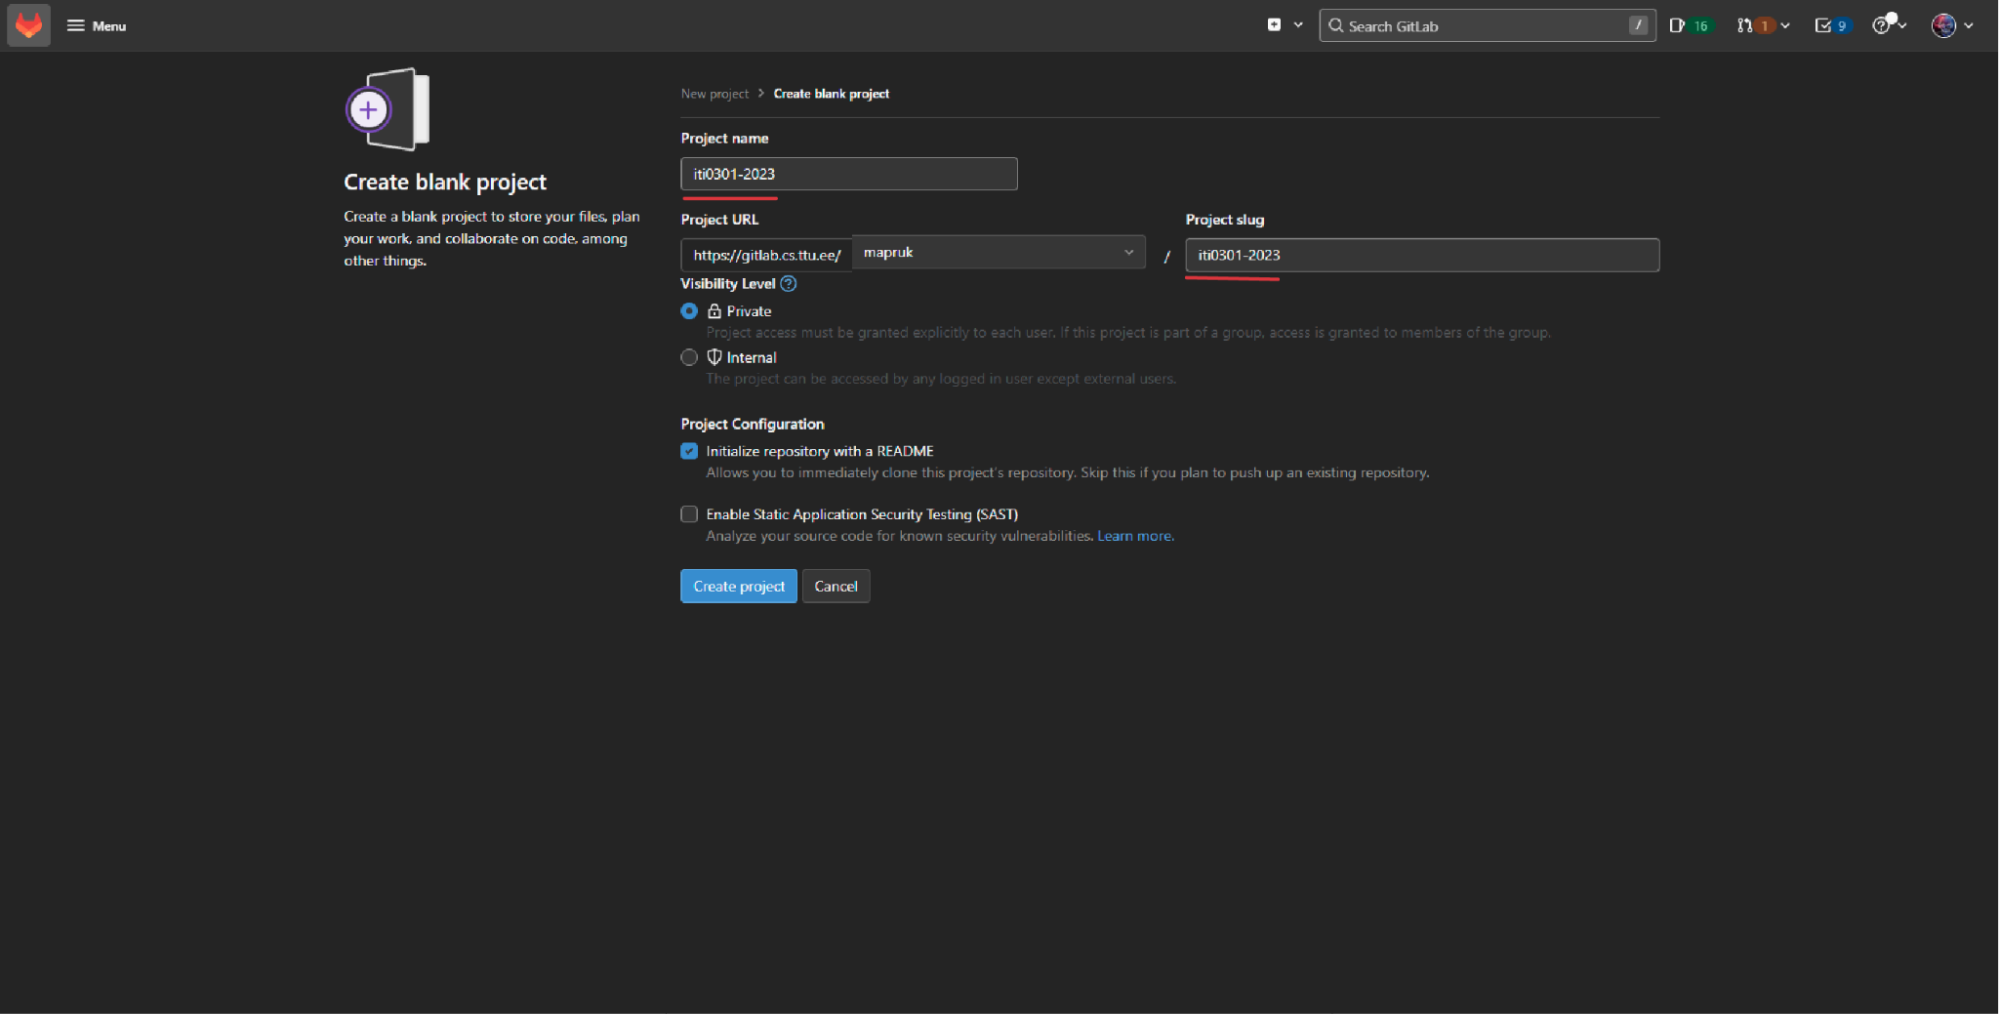Viewport: 1999px width, 1015px height.
Task: Expand the merge requests dropdown chevron
Action: (x=1785, y=26)
